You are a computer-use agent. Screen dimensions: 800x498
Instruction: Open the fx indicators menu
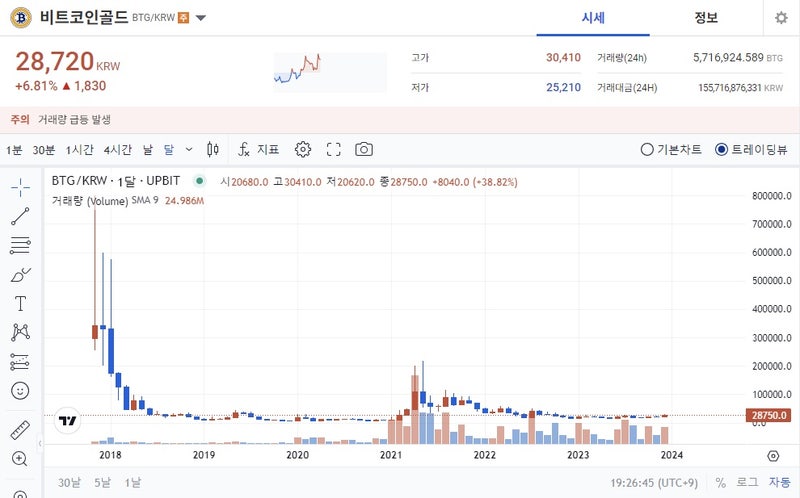[x=258, y=150]
